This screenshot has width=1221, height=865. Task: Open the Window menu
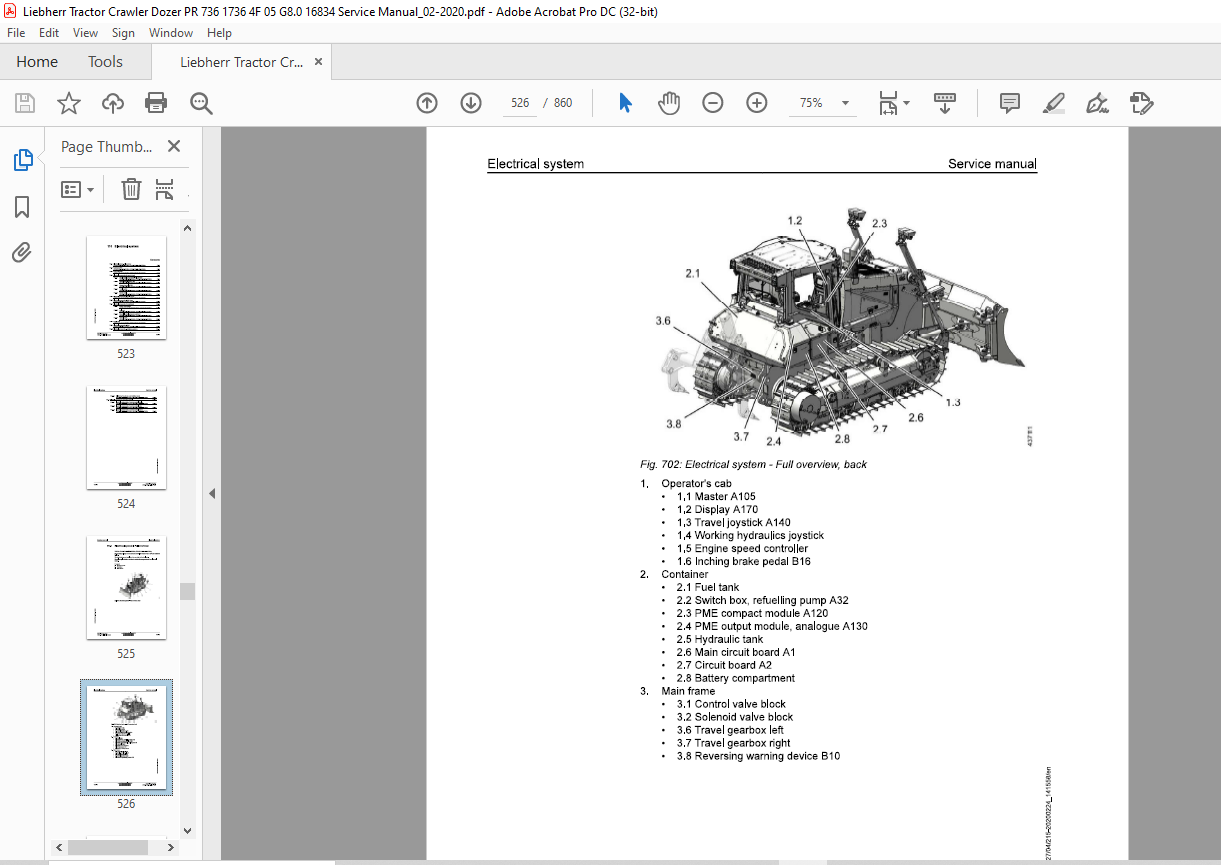[x=171, y=33]
